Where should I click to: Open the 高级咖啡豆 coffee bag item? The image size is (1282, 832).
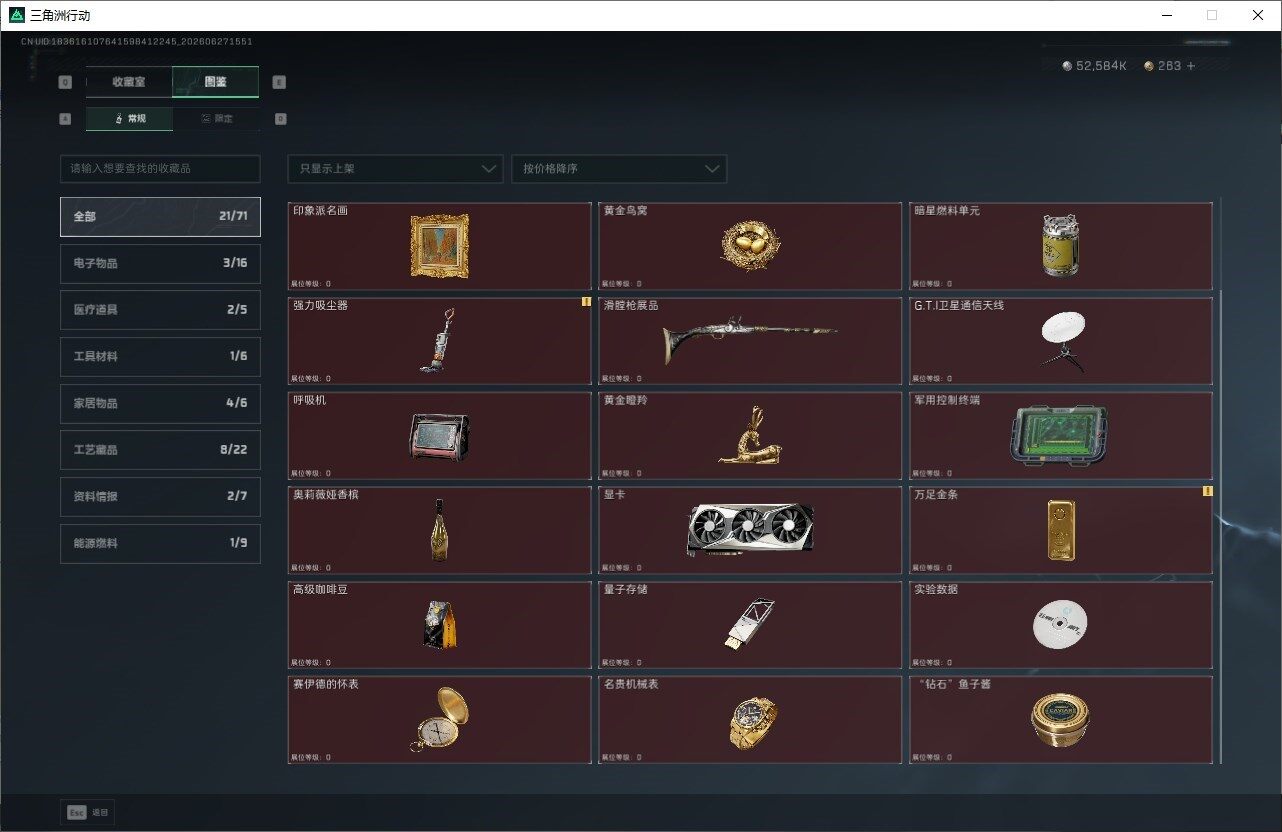coord(440,625)
